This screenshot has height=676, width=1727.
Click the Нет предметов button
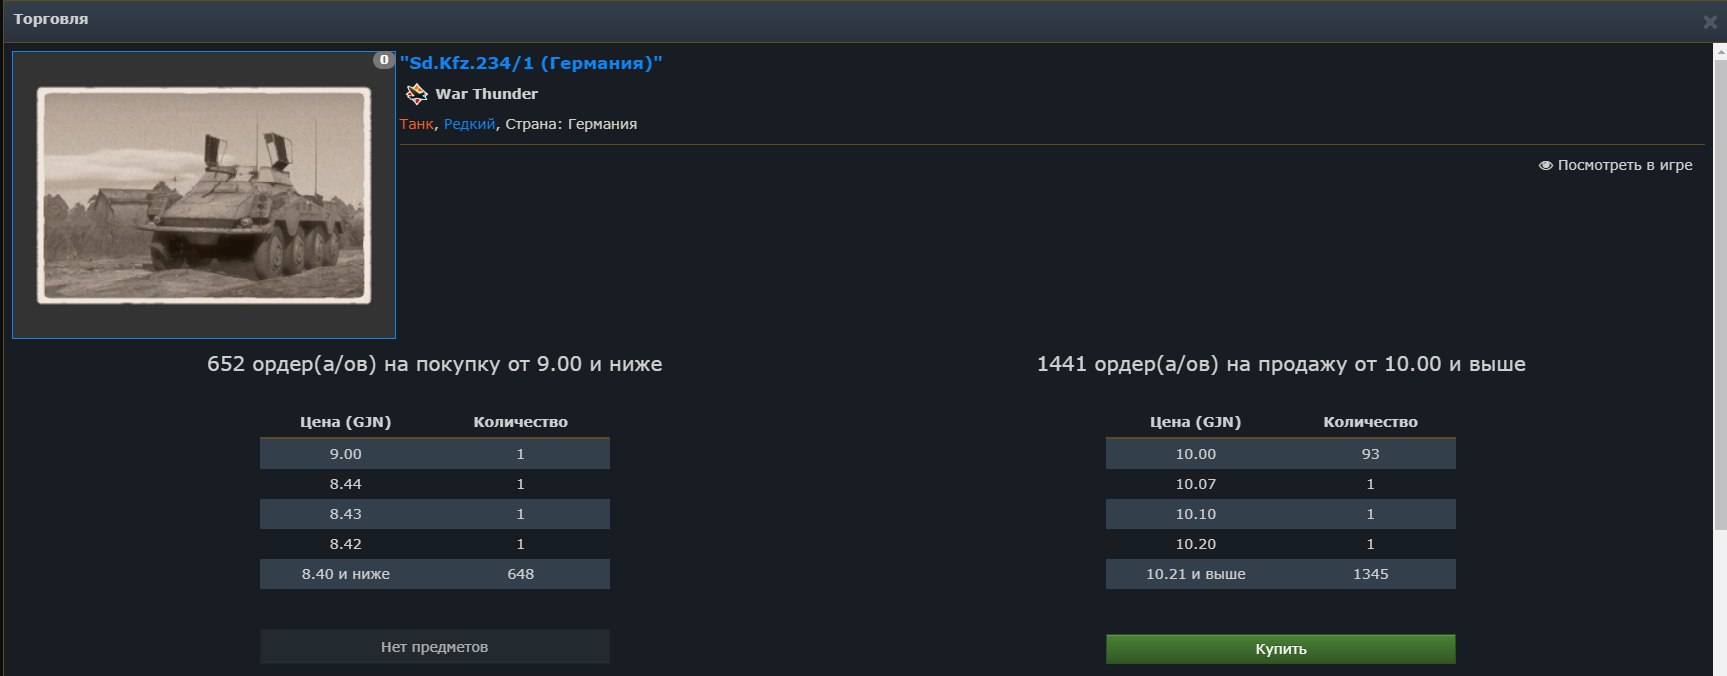[x=434, y=647]
